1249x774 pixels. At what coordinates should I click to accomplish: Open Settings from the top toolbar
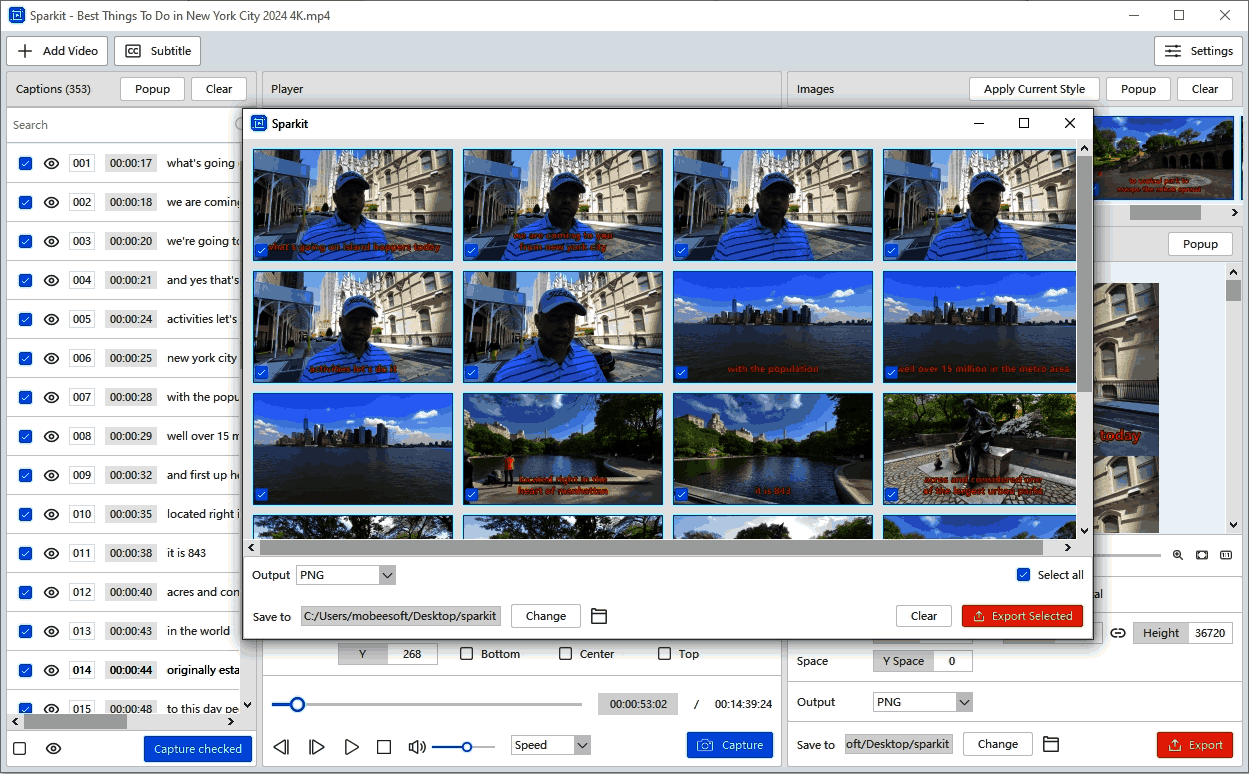pos(1198,51)
